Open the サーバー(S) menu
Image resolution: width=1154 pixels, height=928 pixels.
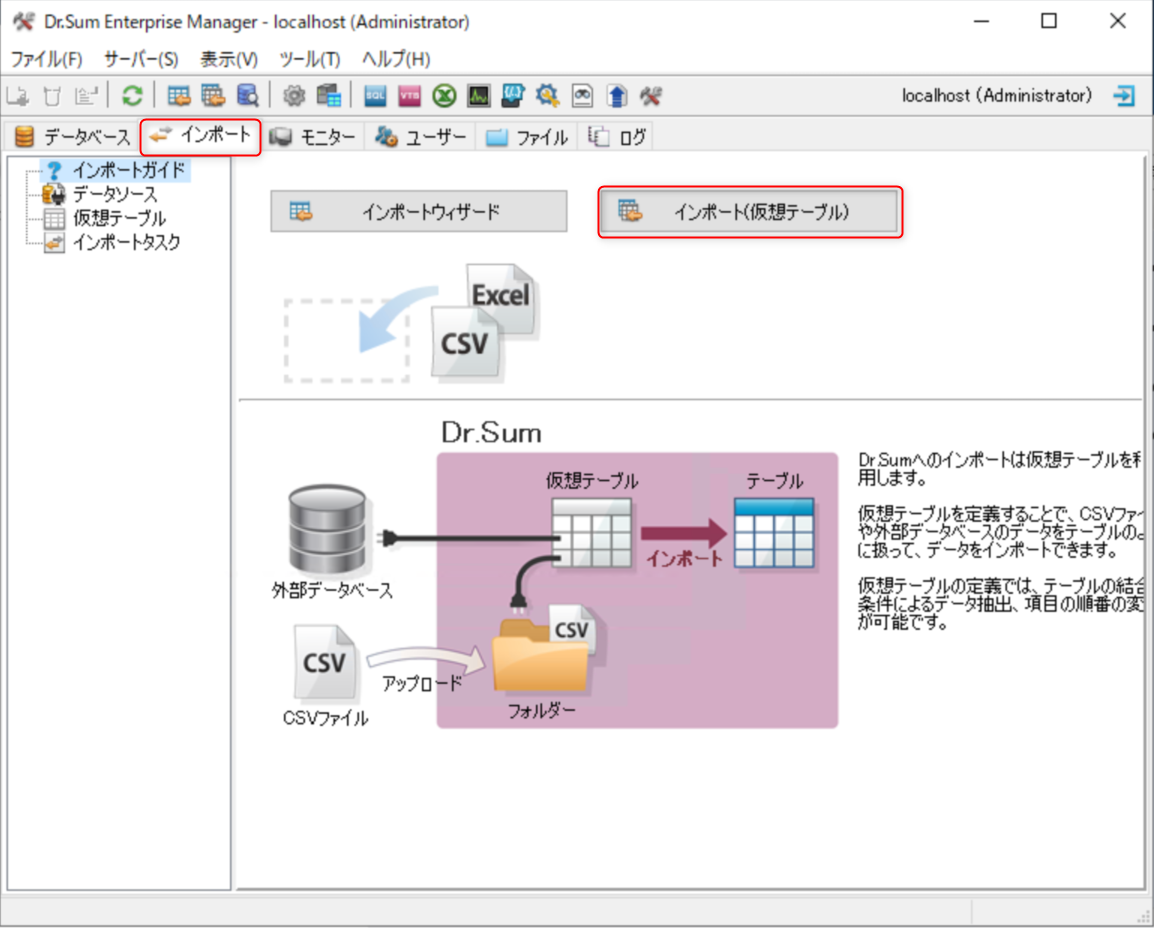pos(141,59)
